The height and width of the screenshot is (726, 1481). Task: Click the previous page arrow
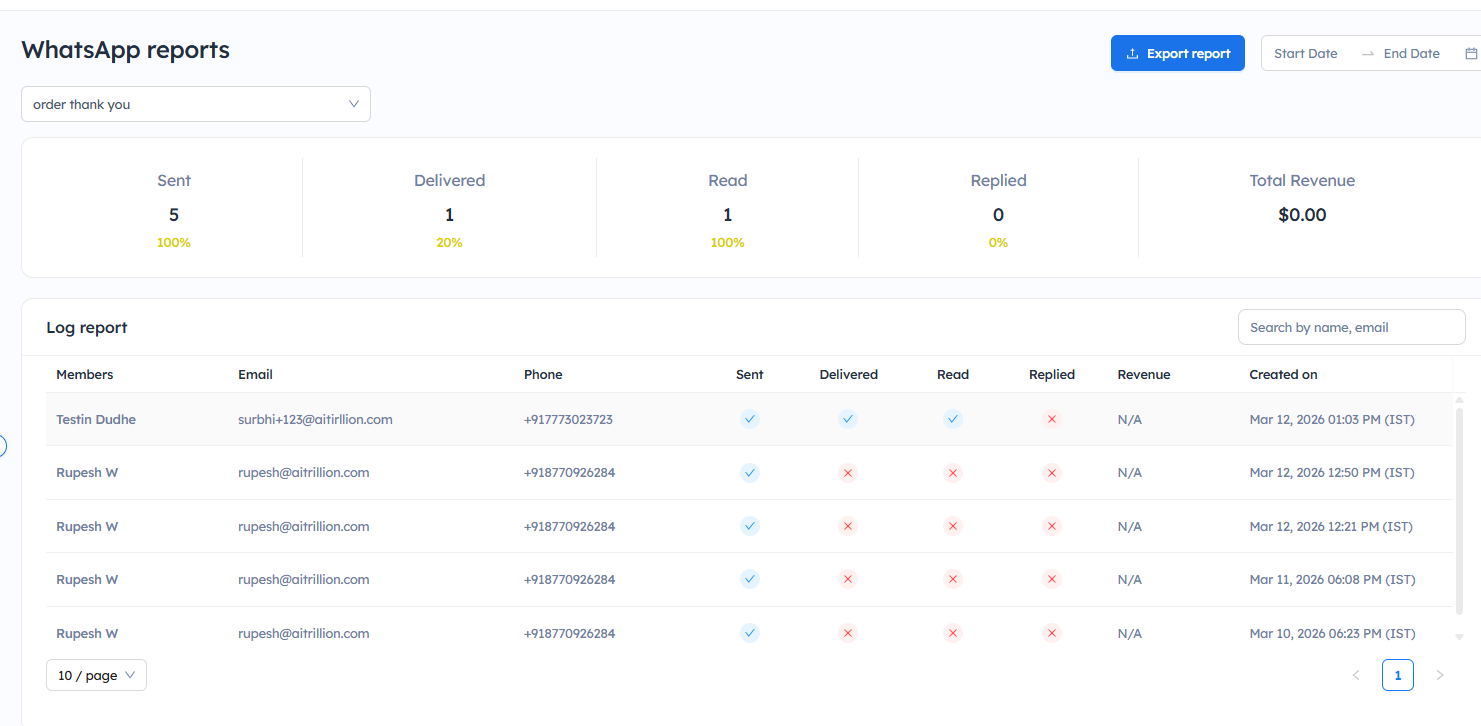pos(1356,676)
